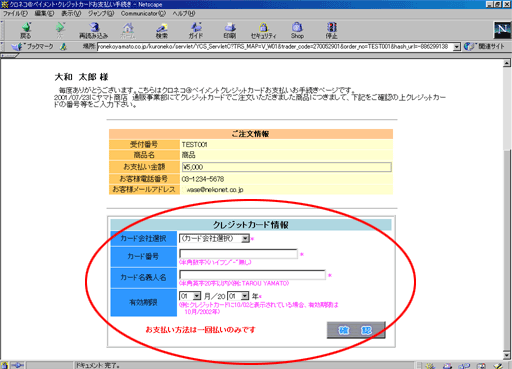Reload the page with 再読み込み icon
The width and height of the screenshot is (512, 369).
[94, 30]
